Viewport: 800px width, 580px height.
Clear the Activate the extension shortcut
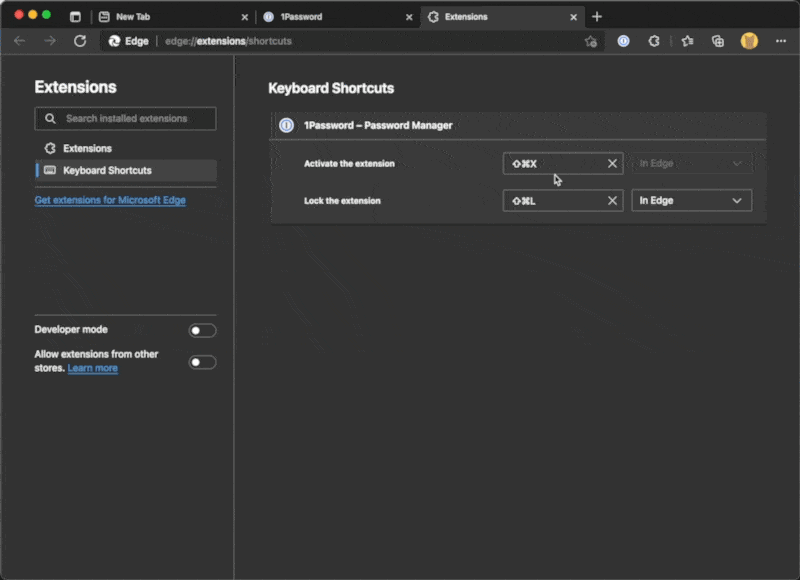(x=612, y=163)
